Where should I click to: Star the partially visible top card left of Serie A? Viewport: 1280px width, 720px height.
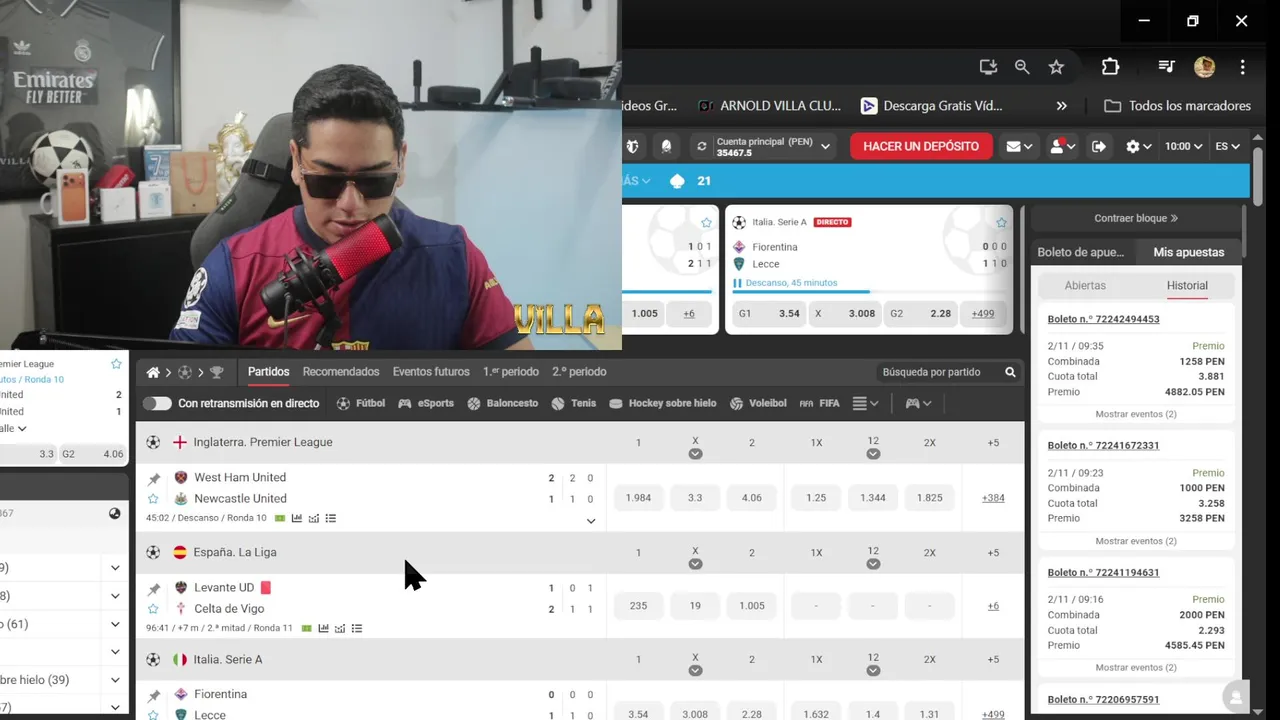point(706,223)
